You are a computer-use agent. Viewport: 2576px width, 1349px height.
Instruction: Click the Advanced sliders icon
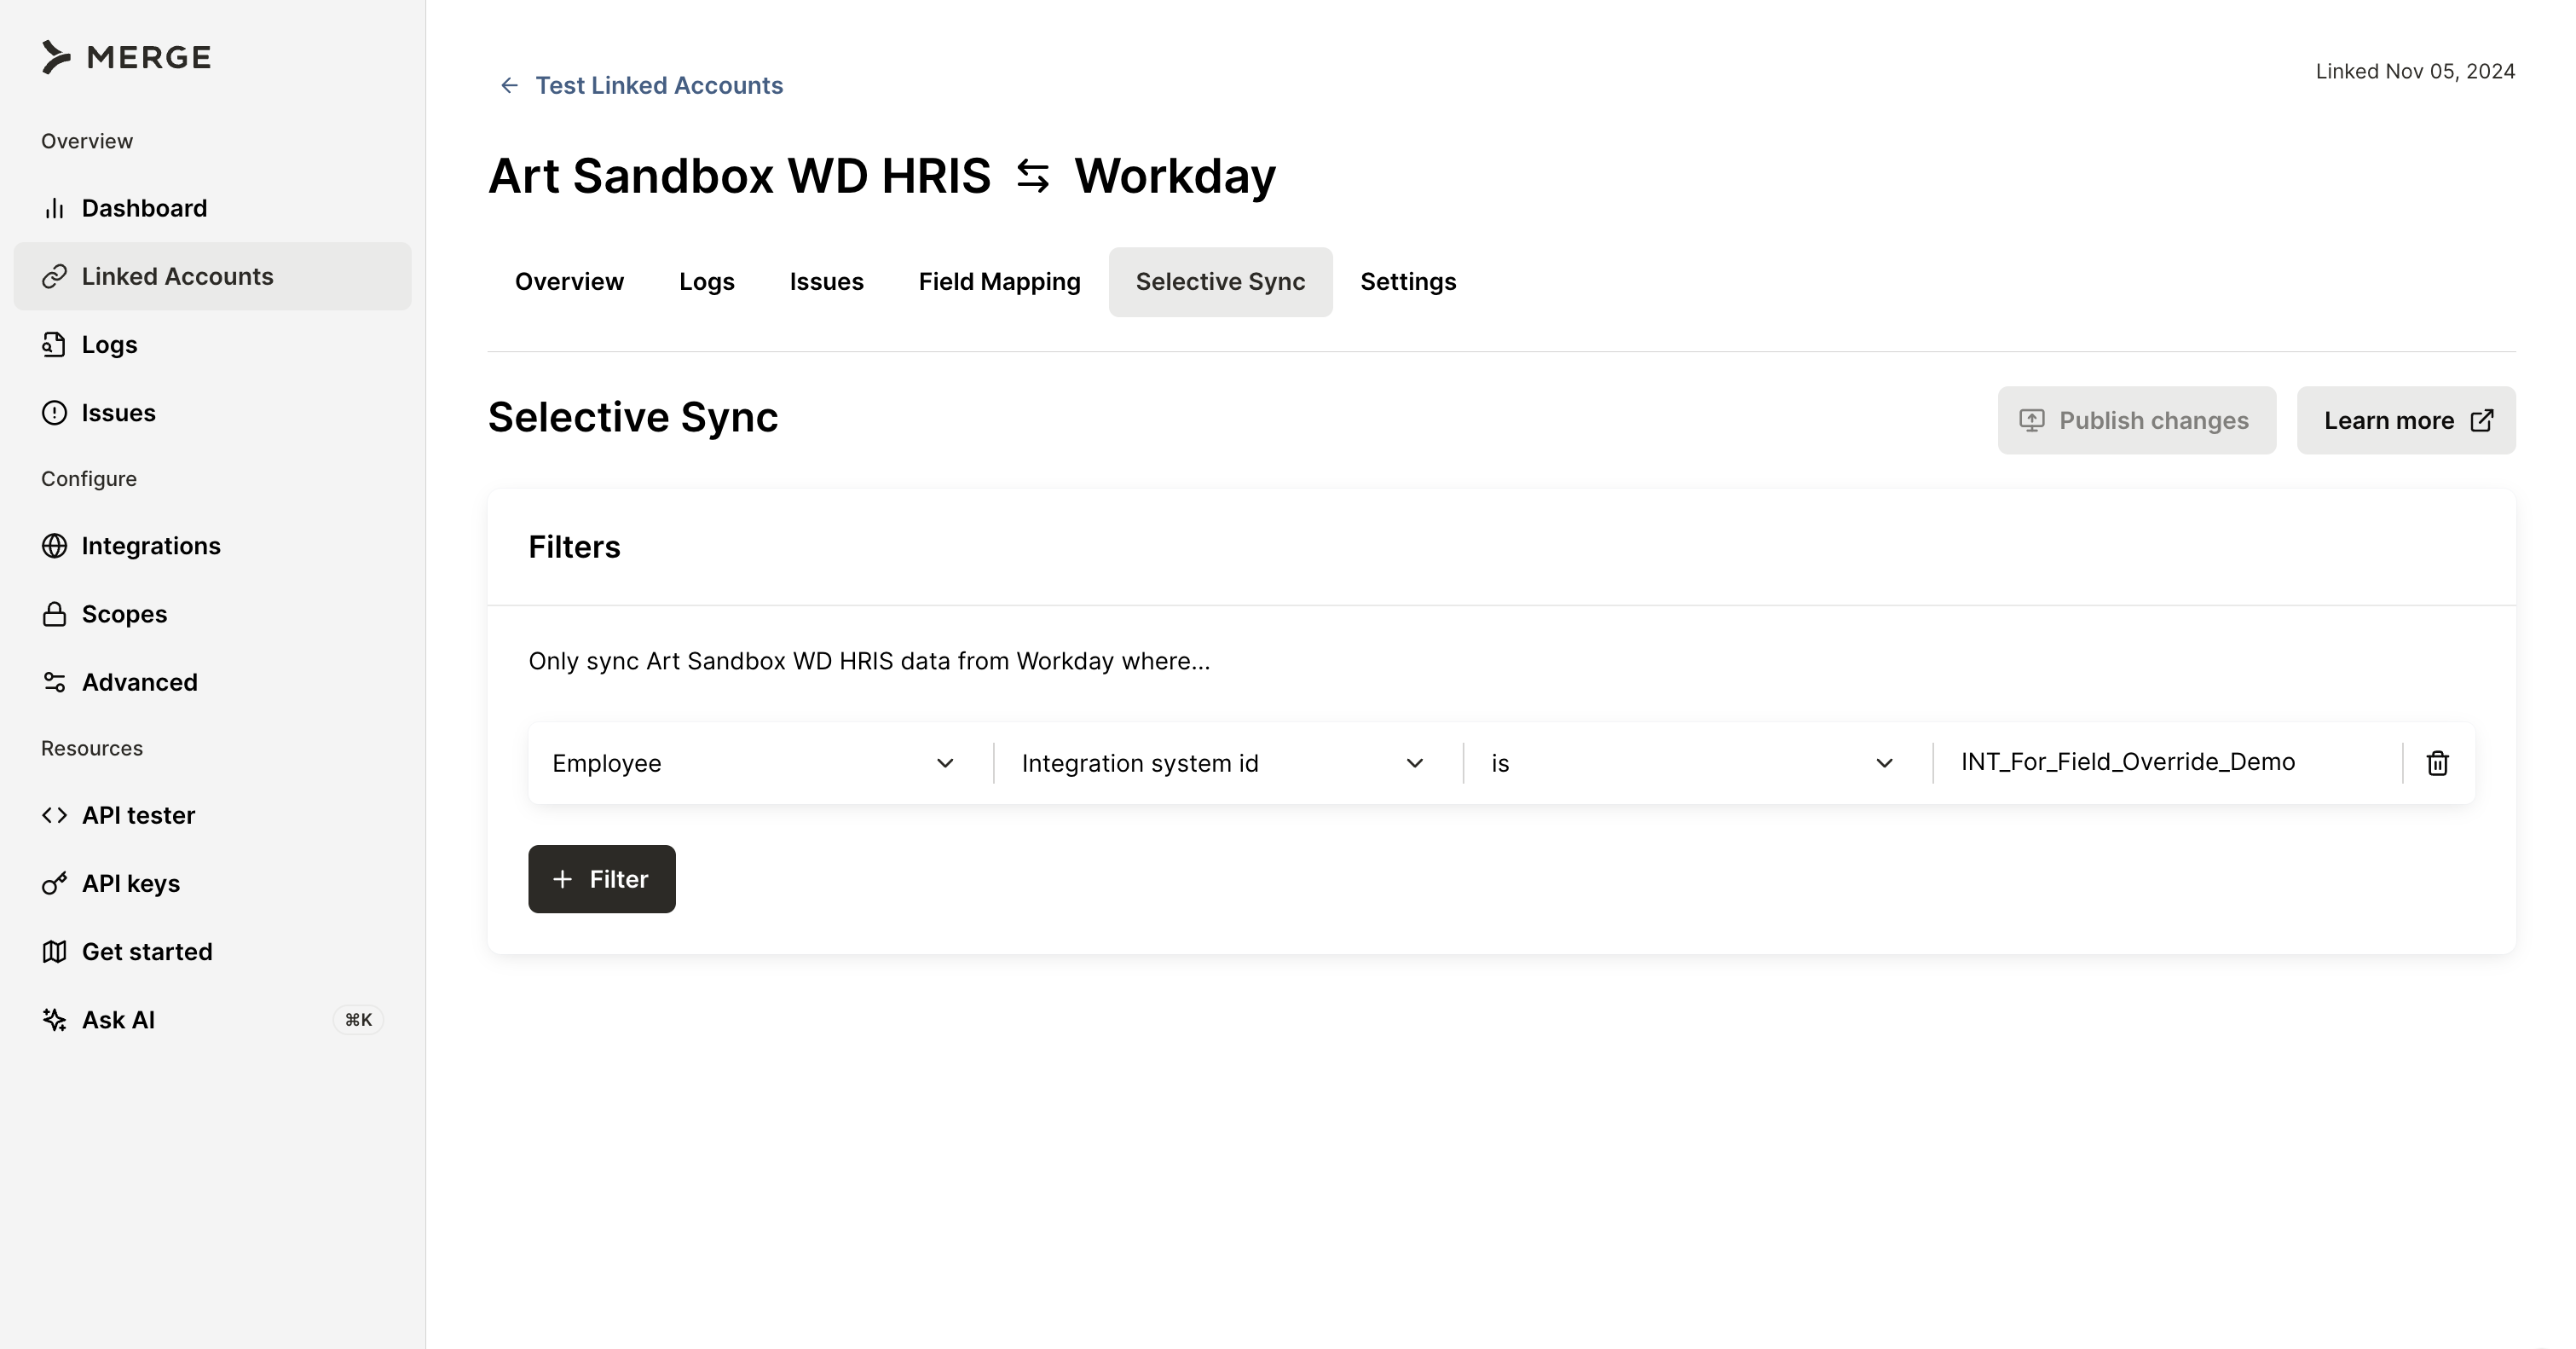point(54,682)
